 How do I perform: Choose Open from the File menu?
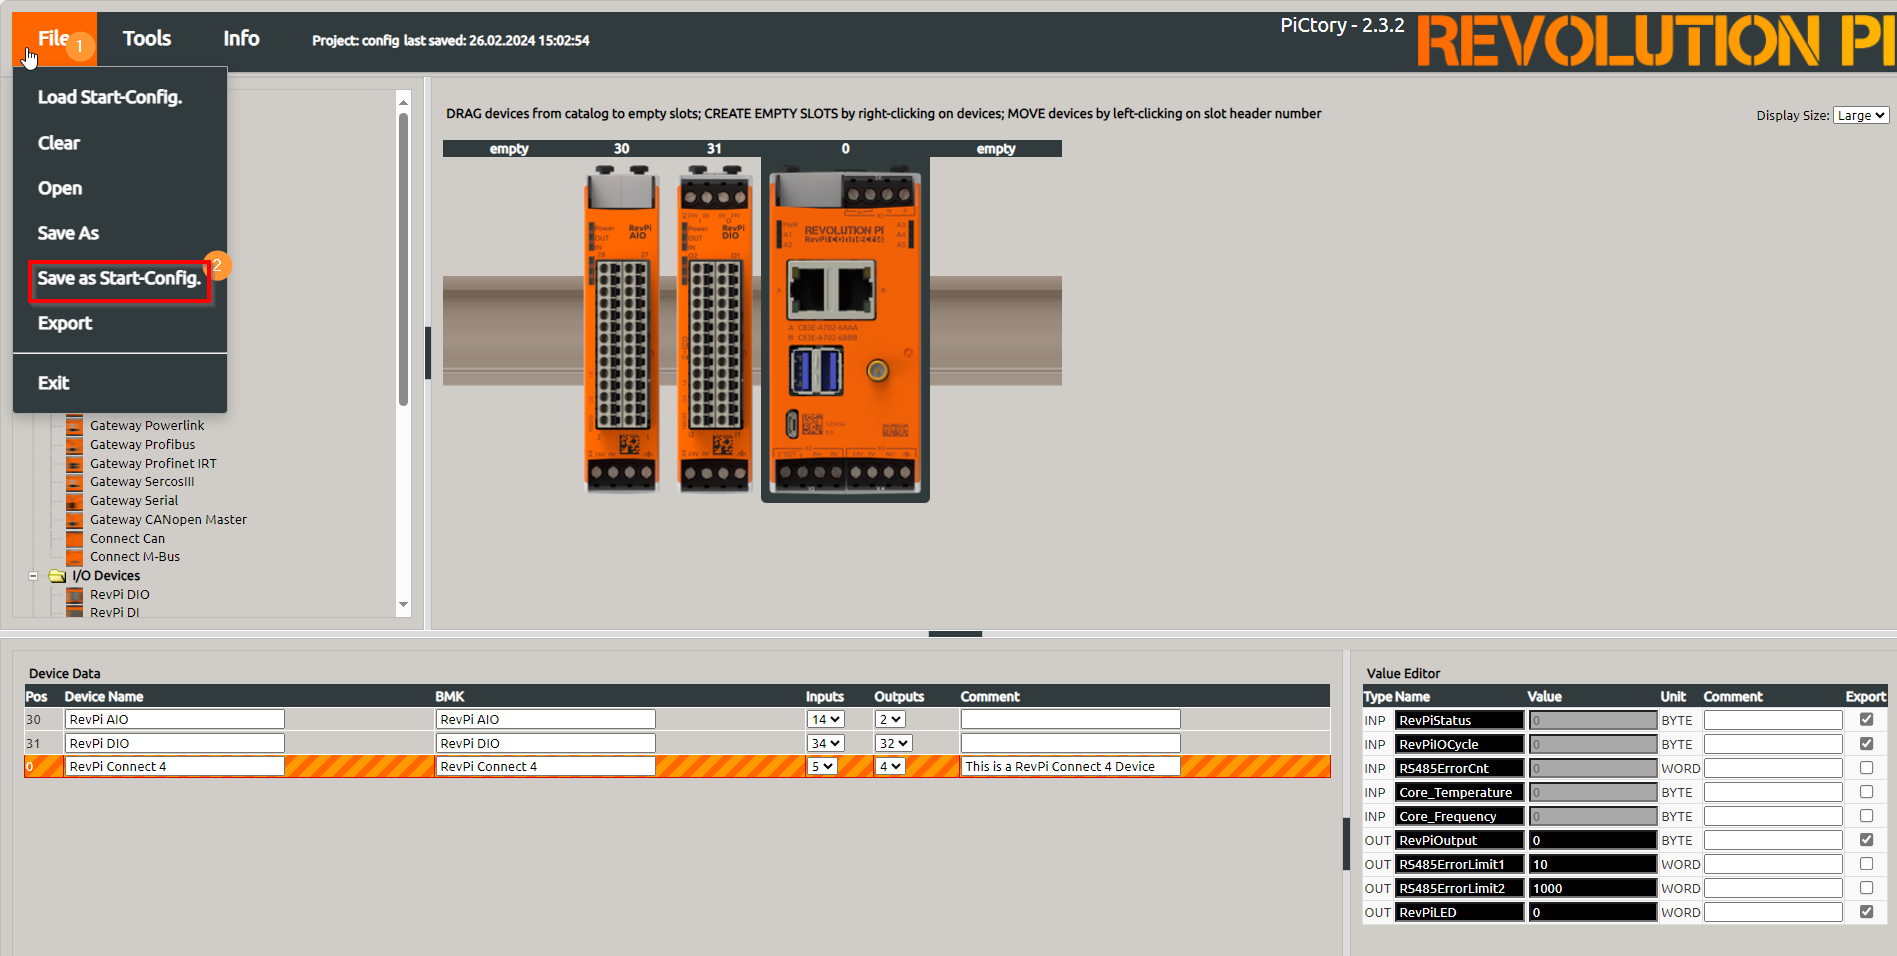[x=60, y=188]
